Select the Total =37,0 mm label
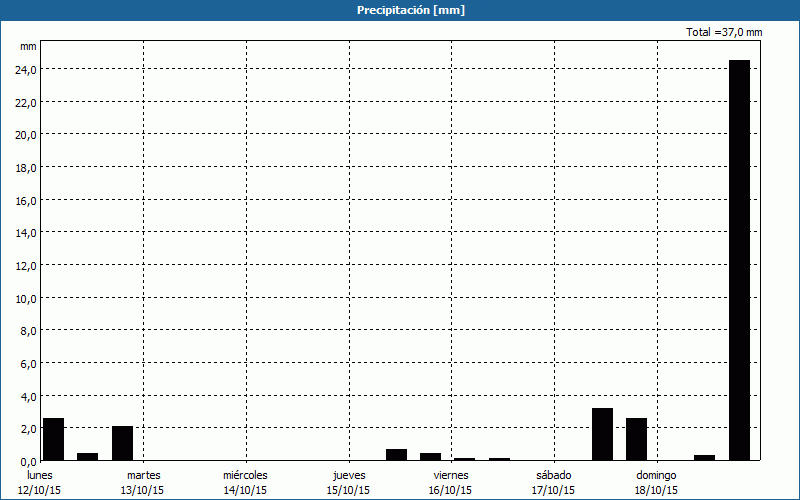Screen dimensions: 800x500 click(724, 32)
